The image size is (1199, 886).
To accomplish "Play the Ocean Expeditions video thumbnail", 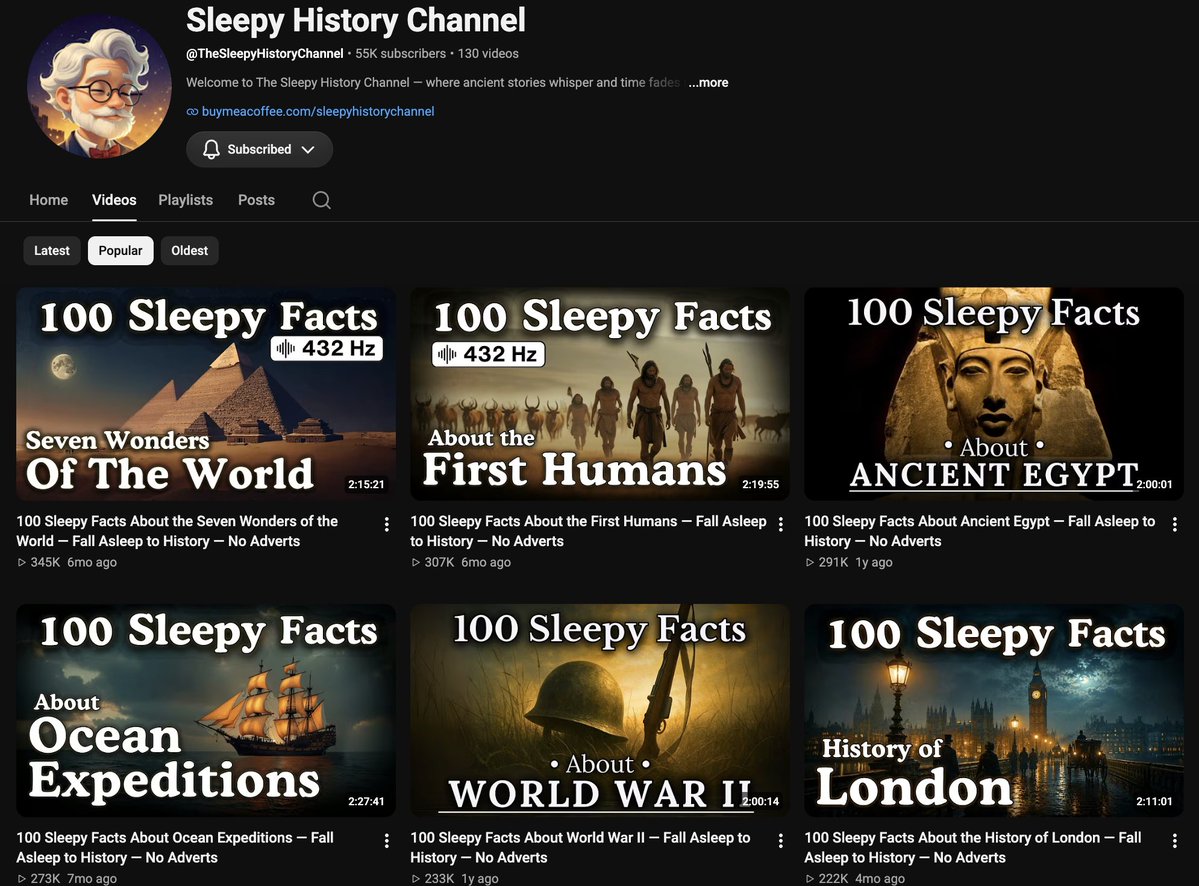I will click(x=206, y=710).
